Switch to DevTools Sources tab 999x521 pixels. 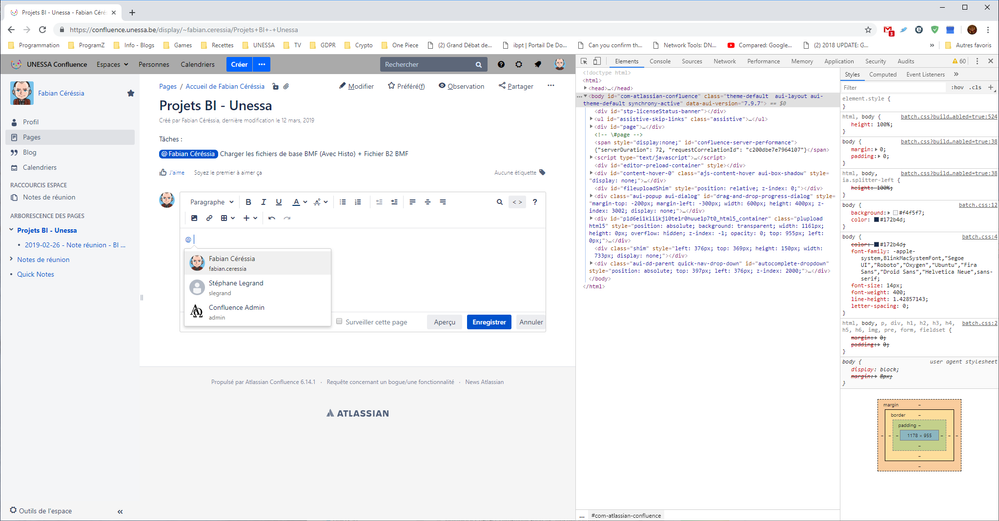pyautogui.click(x=691, y=61)
